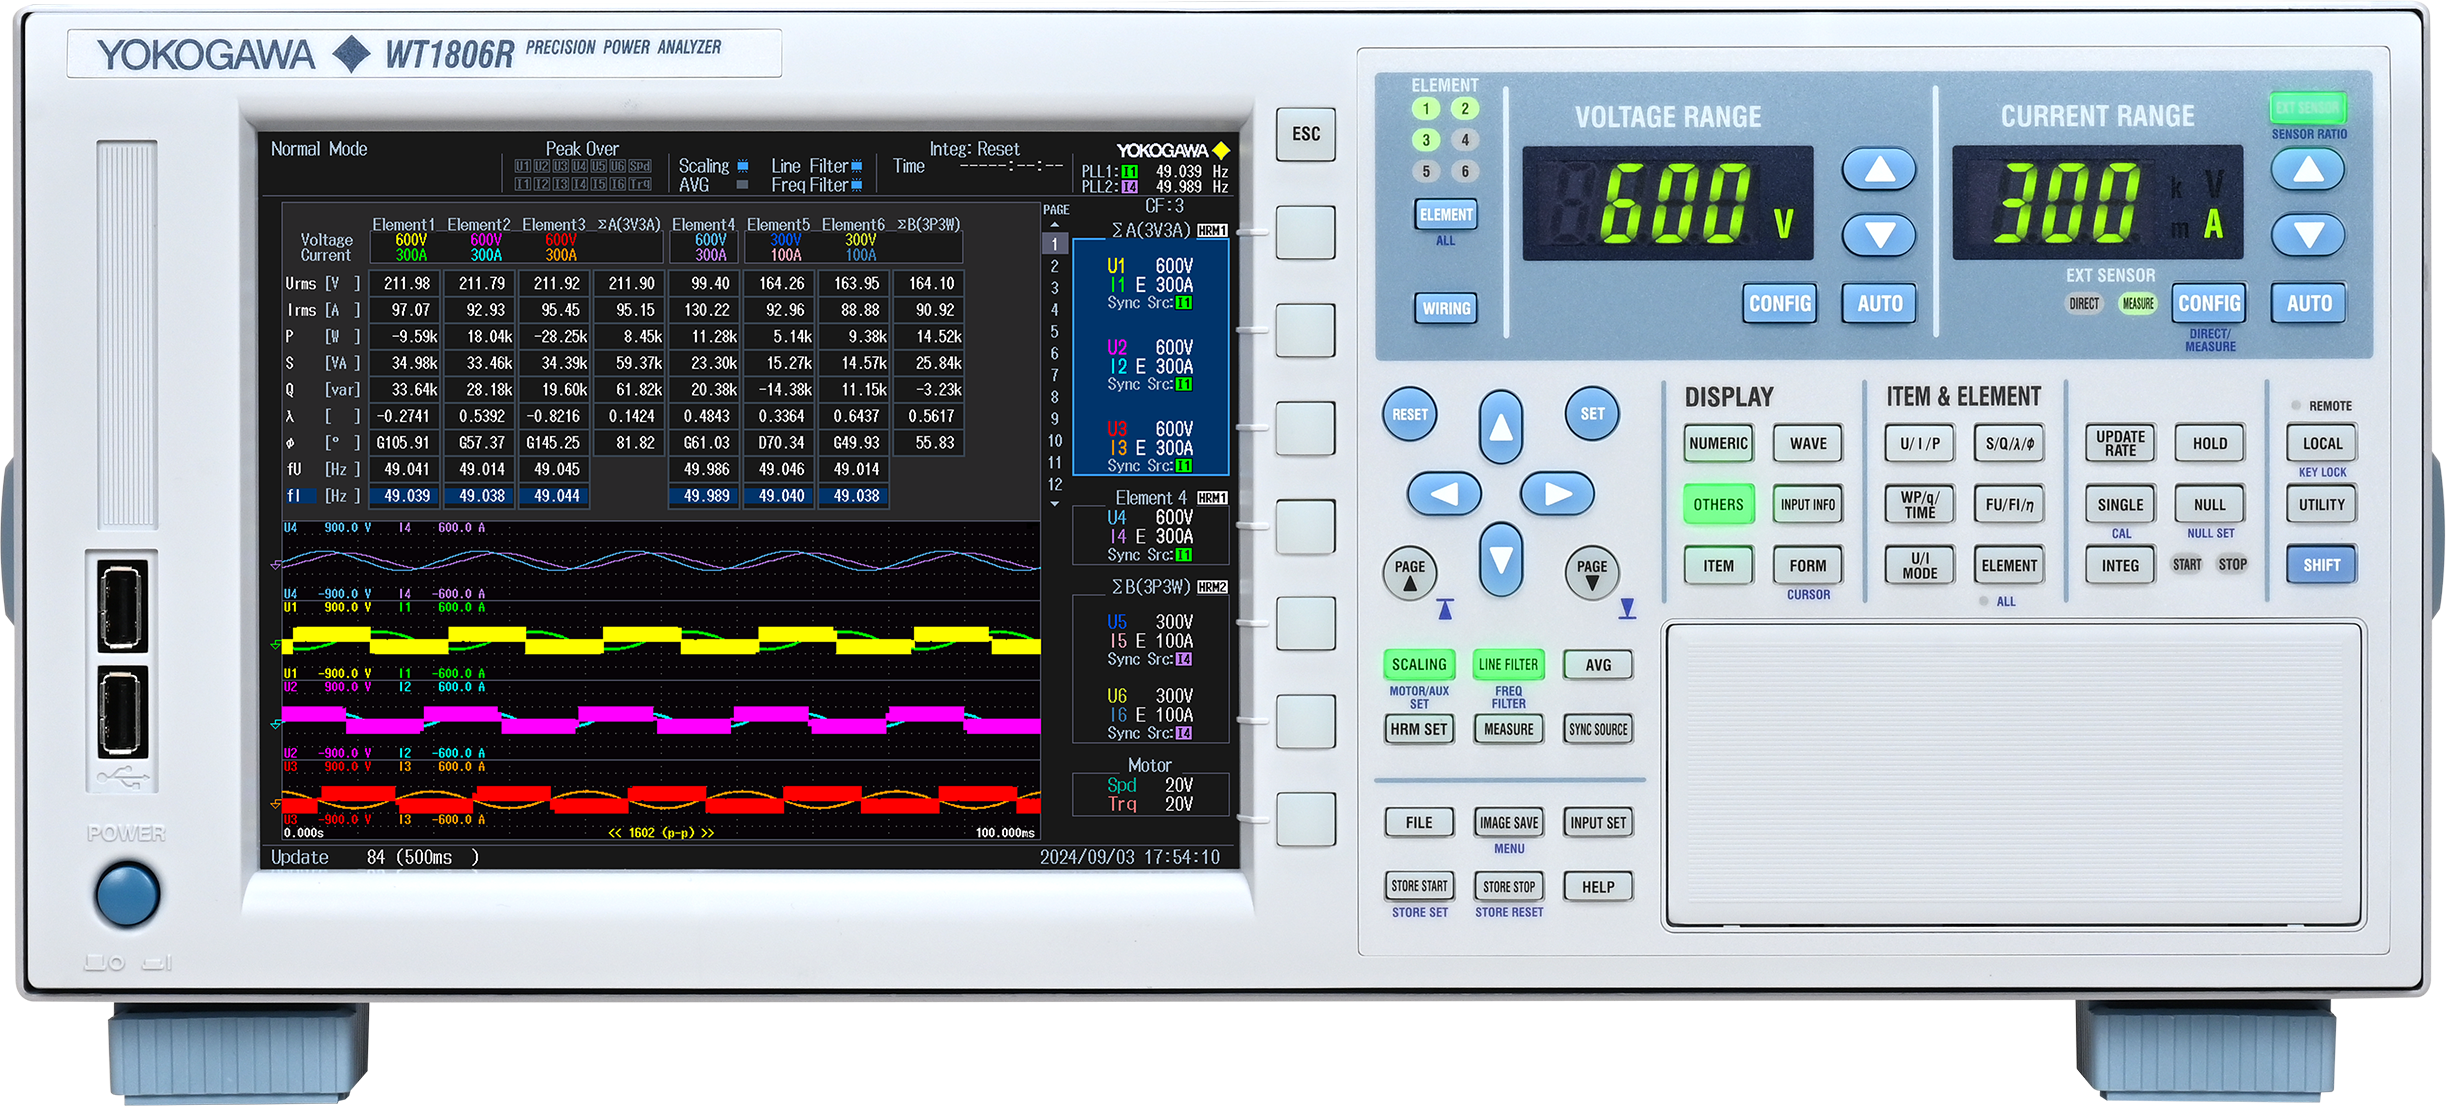The width and height of the screenshot is (2446, 1106).
Task: Open HRM SET harmonic settings
Action: [x=1419, y=729]
